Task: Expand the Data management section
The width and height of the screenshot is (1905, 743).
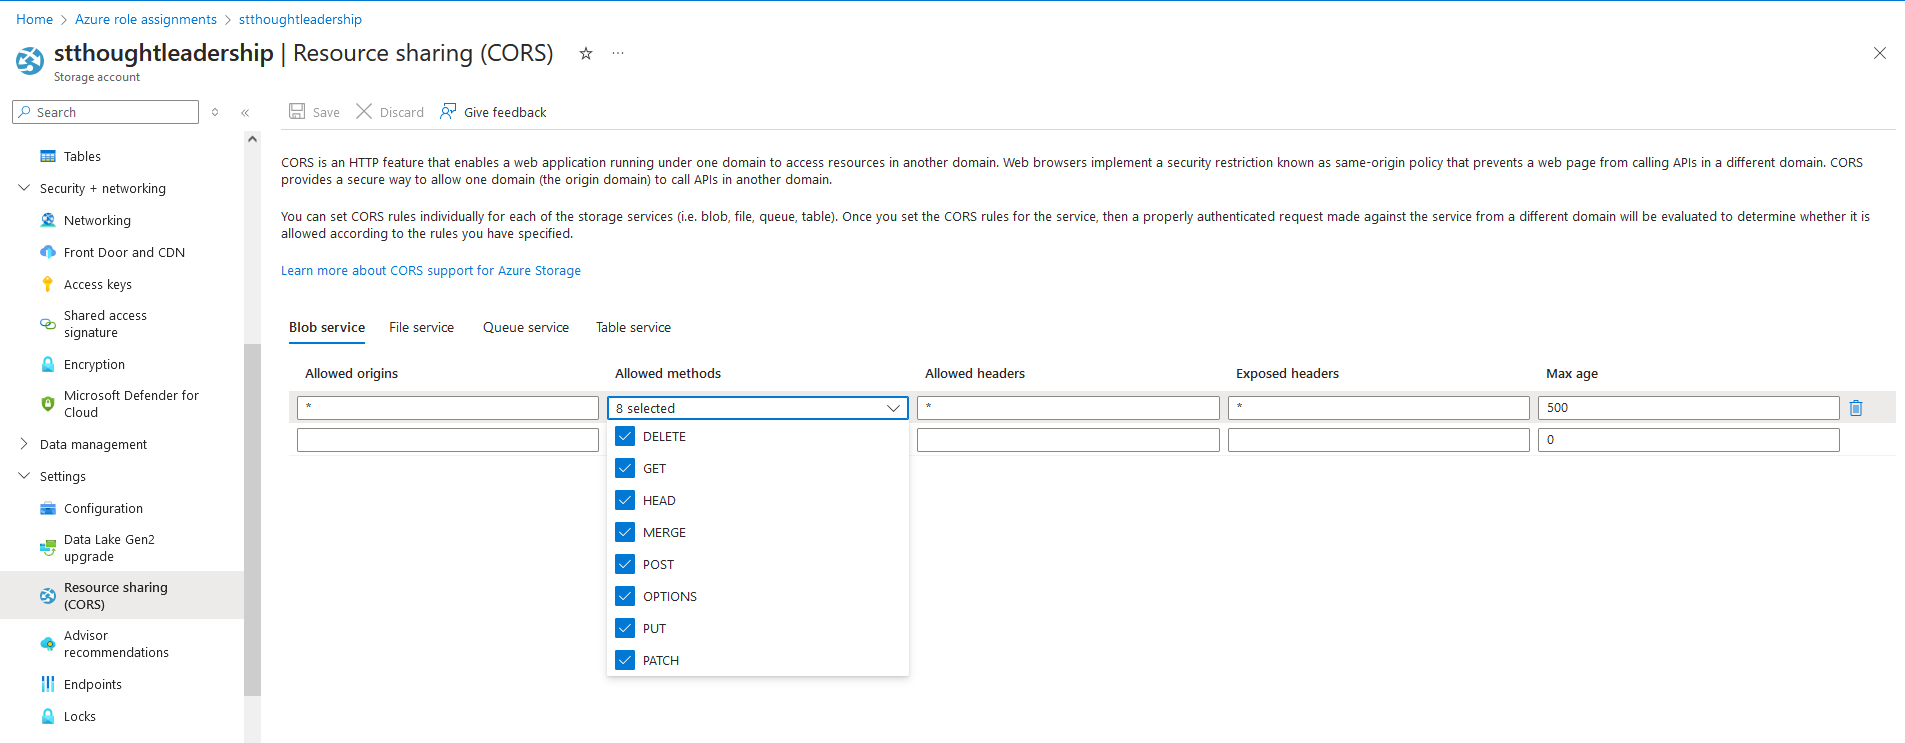Action: [24, 444]
